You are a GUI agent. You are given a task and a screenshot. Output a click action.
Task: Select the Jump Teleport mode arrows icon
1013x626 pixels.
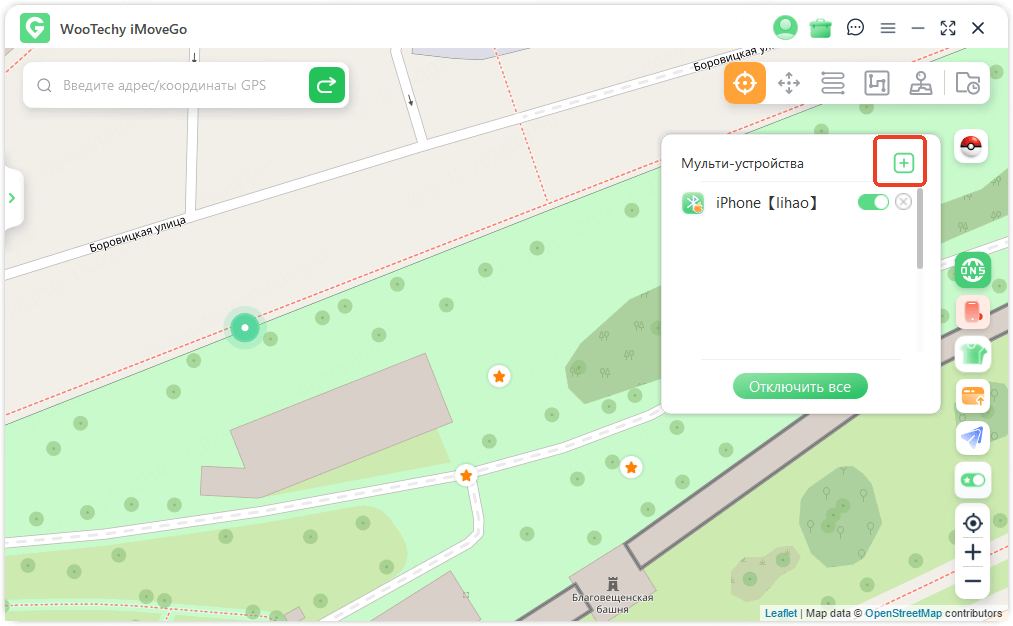(x=789, y=83)
